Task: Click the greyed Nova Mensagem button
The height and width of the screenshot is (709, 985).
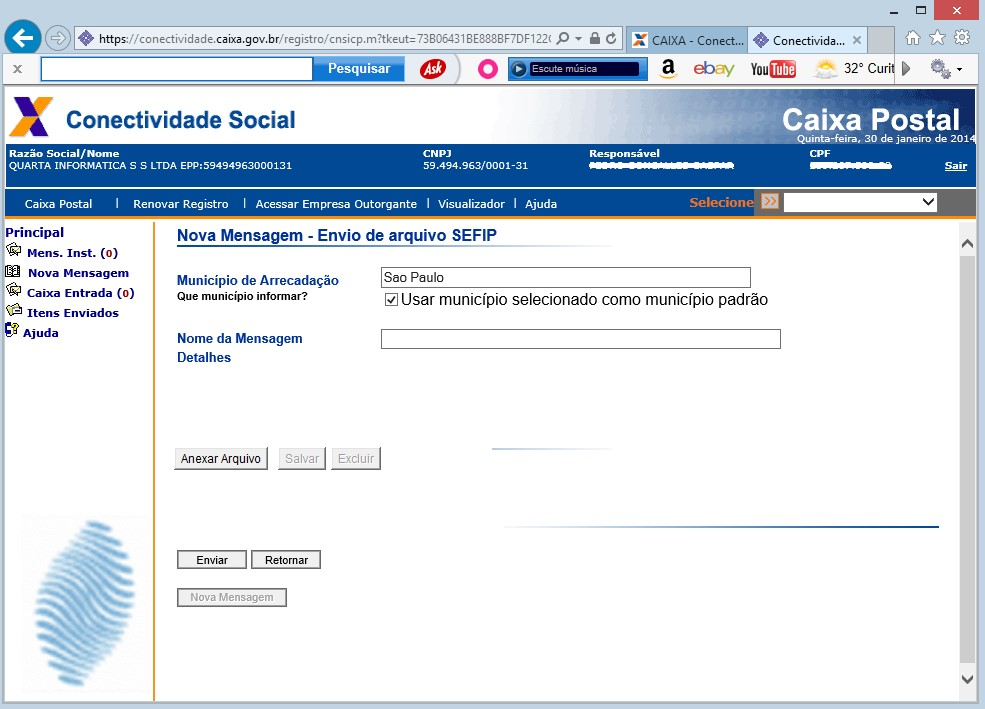Action: (x=232, y=597)
